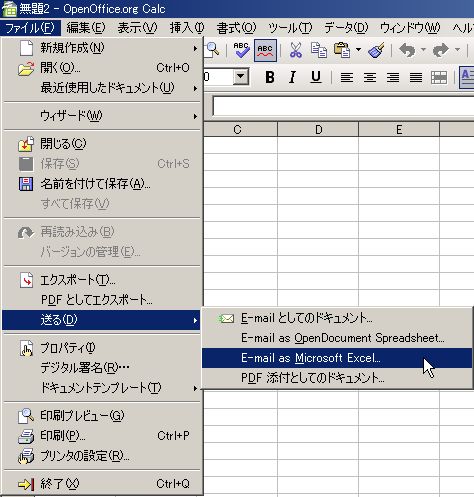
Task: Justify text alignment
Action: [416, 78]
